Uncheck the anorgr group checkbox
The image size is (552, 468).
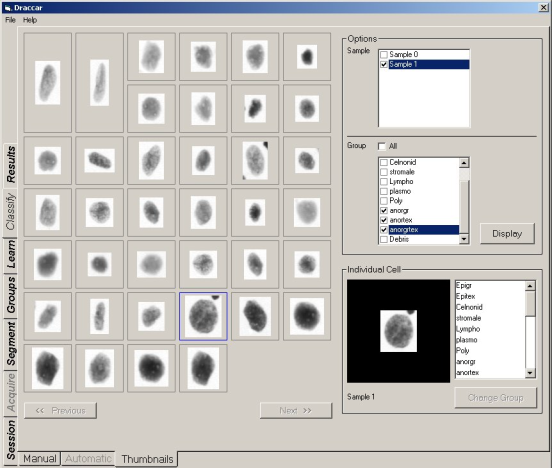tap(384, 211)
